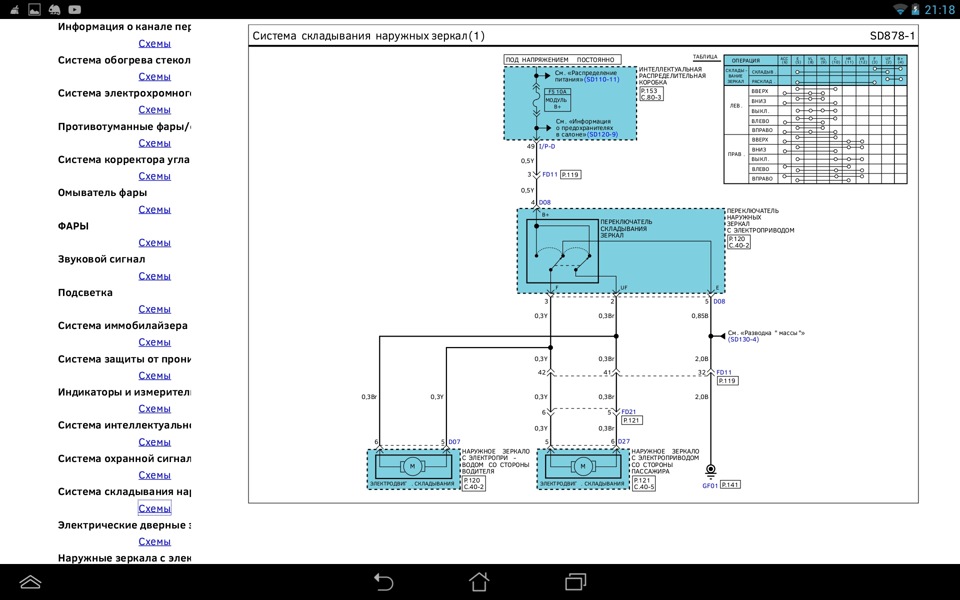The image size is (960, 600).
Task: Tap the battery status icon
Action: pyautogui.click(x=915, y=9)
